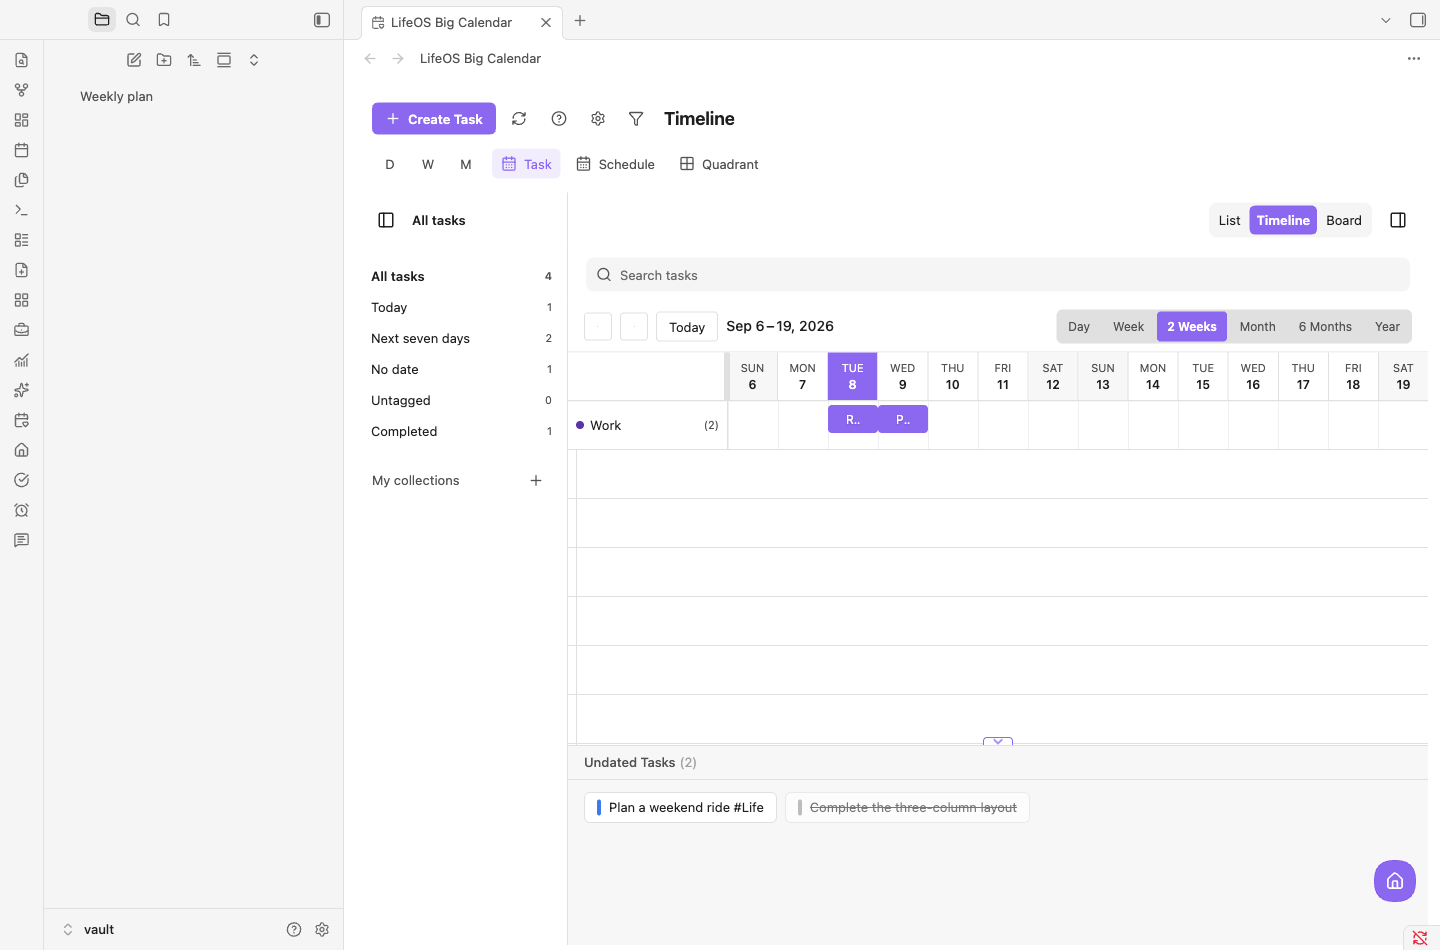Click in the Search tasks field
The image size is (1440, 950).
point(998,275)
